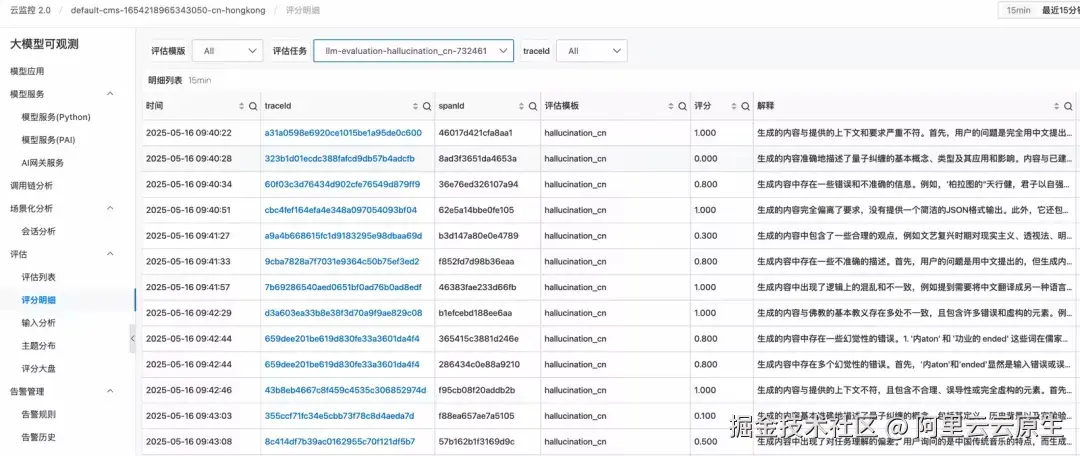Viewport: 1080px width, 456px height.
Task: Open 评分大盘 in the sidebar
Action: pyautogui.click(x=39, y=369)
